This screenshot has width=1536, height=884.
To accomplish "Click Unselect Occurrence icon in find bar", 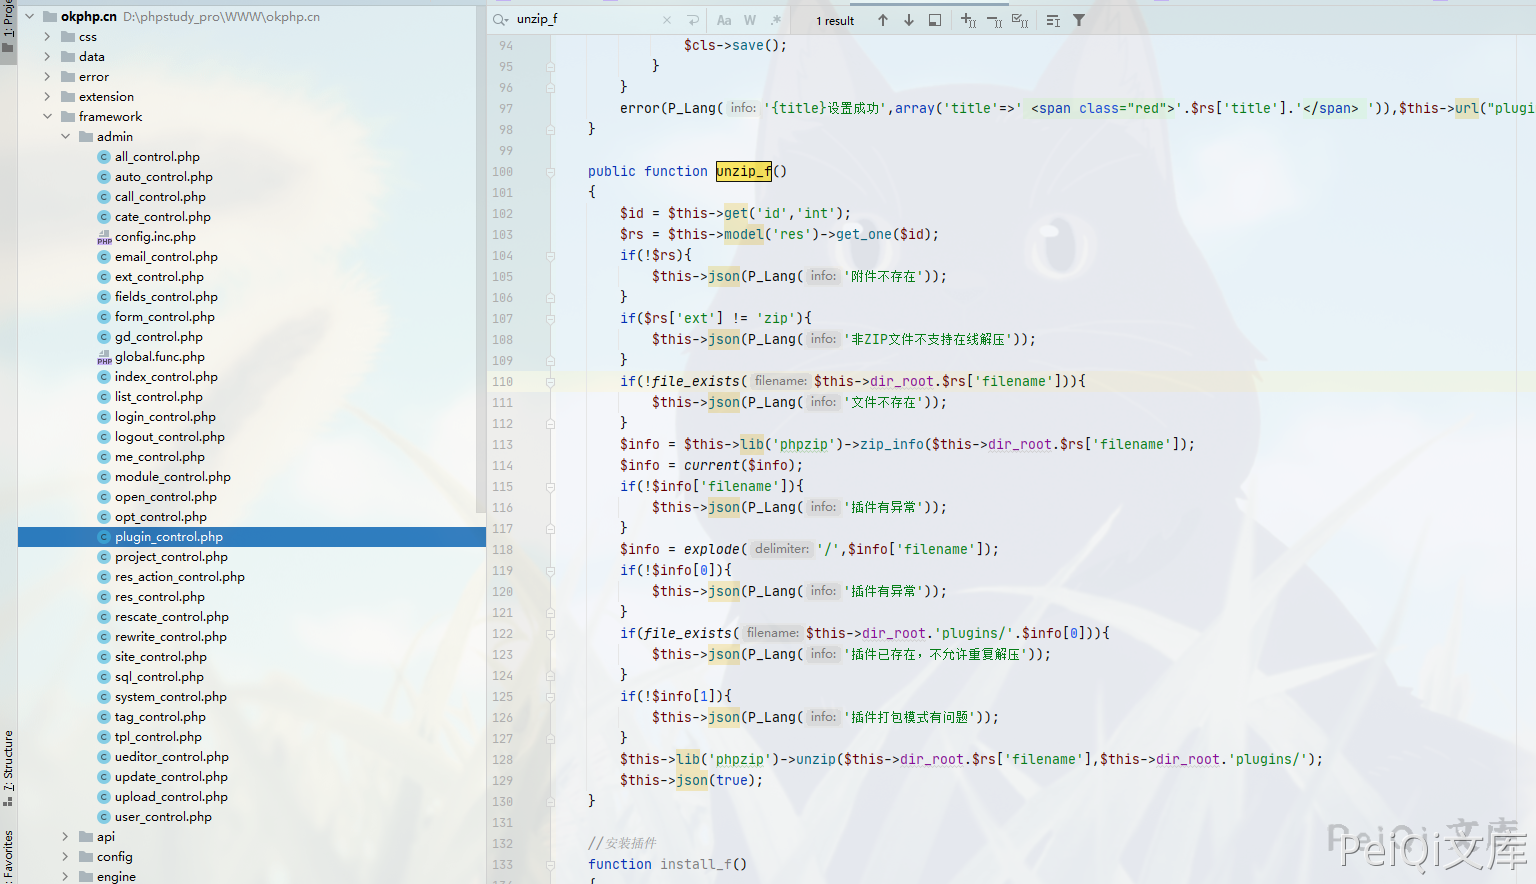I will click(994, 20).
